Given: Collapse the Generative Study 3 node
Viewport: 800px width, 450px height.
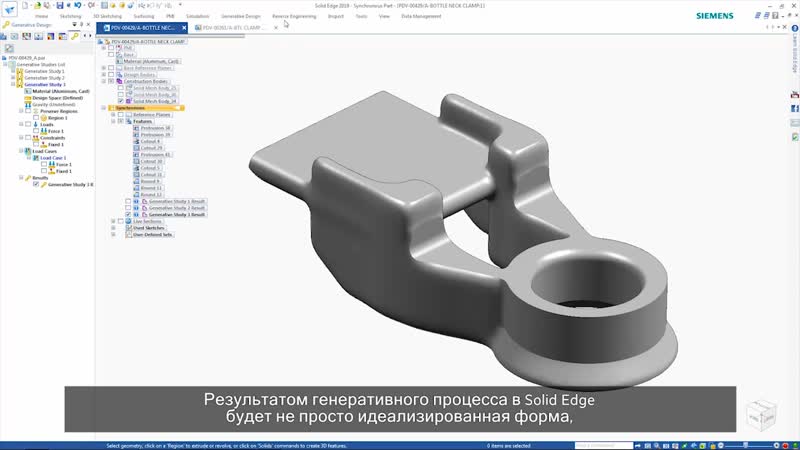Looking at the screenshot, I should tap(13, 85).
